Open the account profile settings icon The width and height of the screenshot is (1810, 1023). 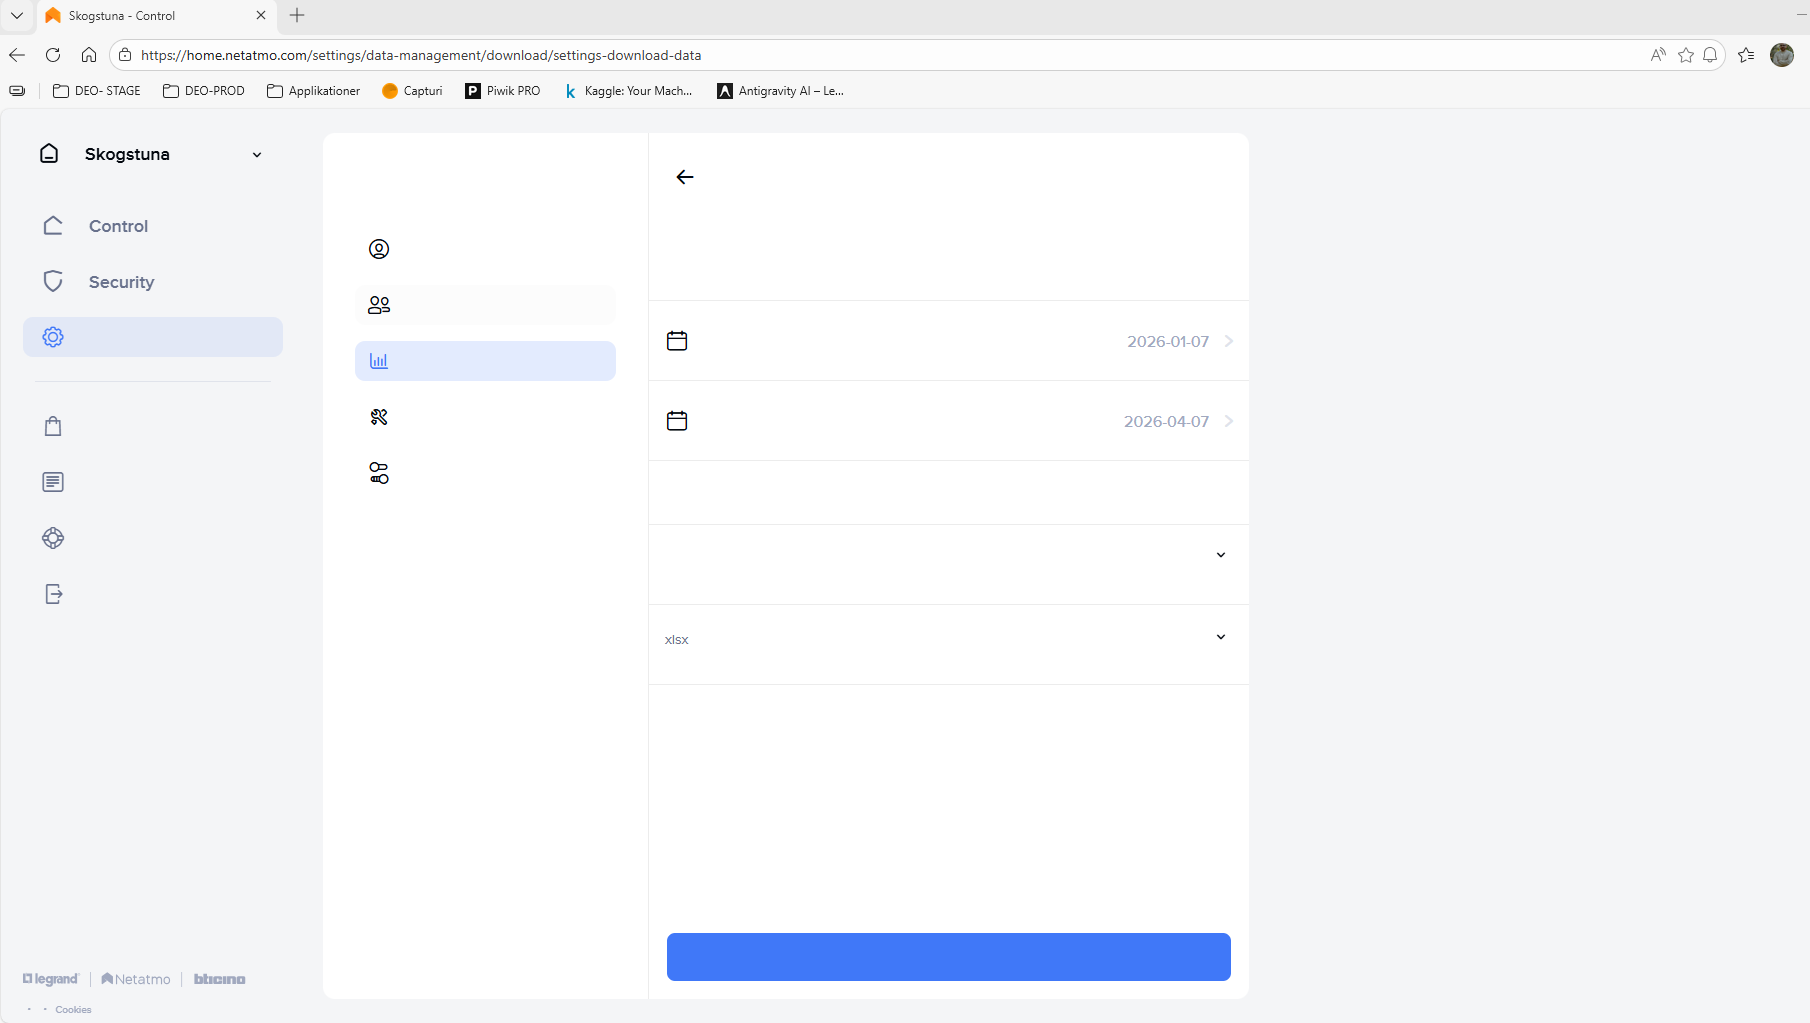point(379,249)
